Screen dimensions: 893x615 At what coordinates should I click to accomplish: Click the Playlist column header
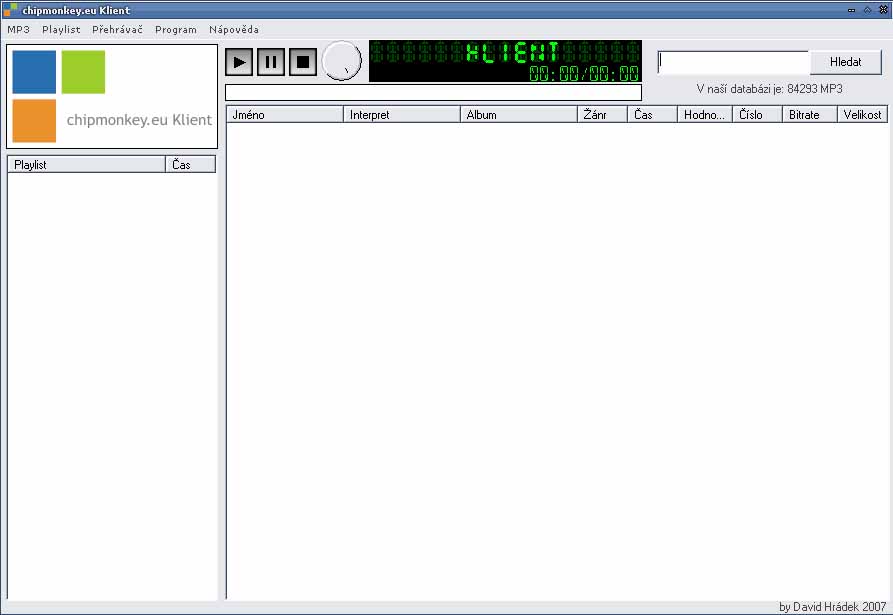(x=87, y=165)
